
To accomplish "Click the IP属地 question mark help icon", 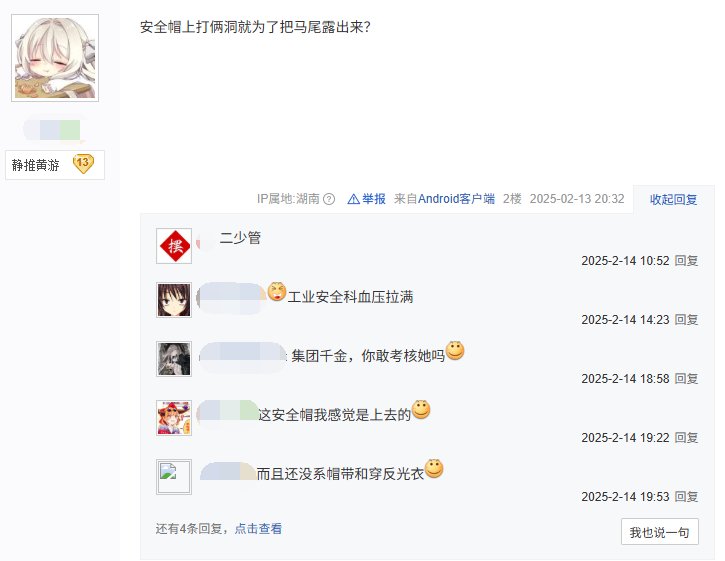I will [x=329, y=199].
